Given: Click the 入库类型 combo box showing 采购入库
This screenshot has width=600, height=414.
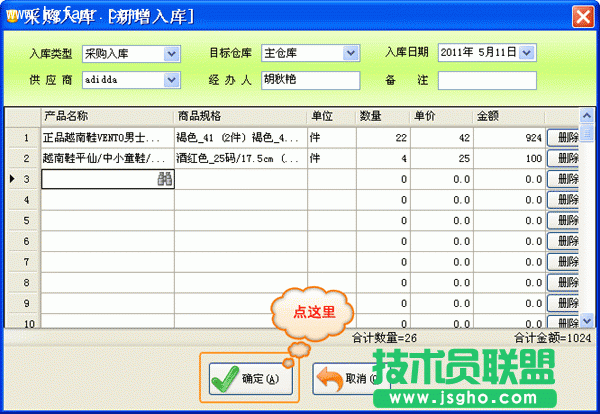Looking at the screenshot, I should coord(131,54).
